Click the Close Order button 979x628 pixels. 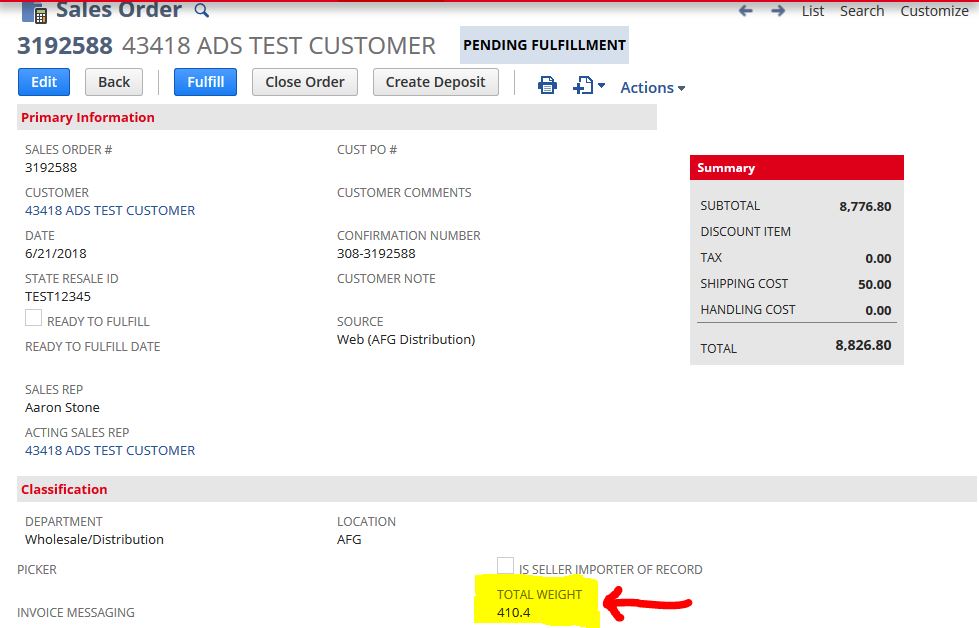coord(305,82)
